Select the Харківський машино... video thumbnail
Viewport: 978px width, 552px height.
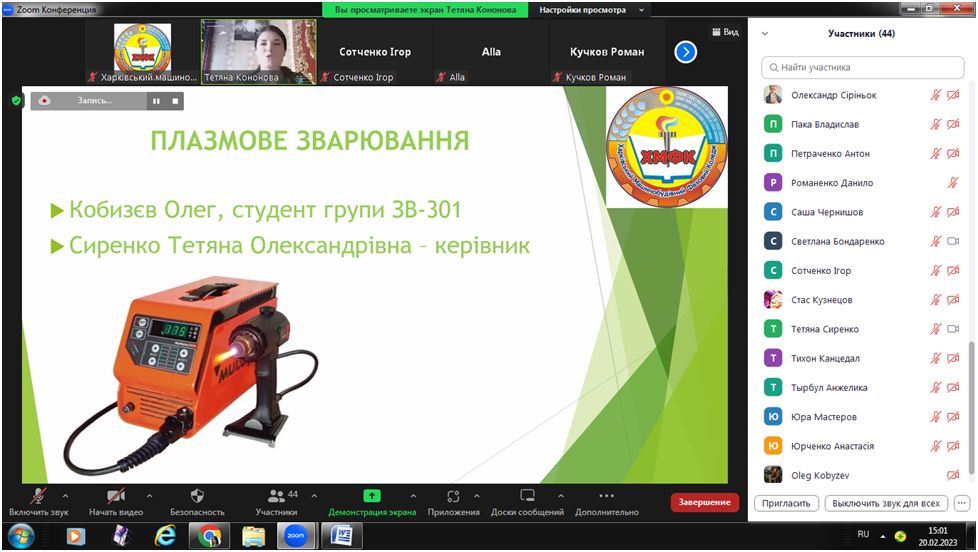click(x=143, y=52)
